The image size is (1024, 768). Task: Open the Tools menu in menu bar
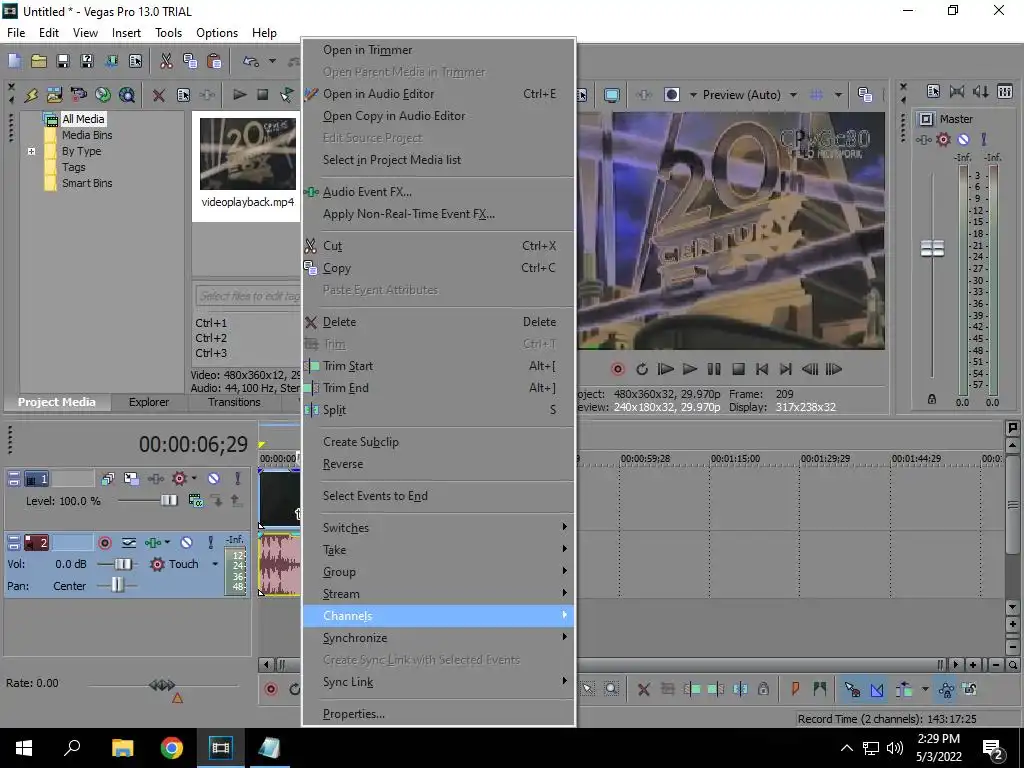[168, 33]
